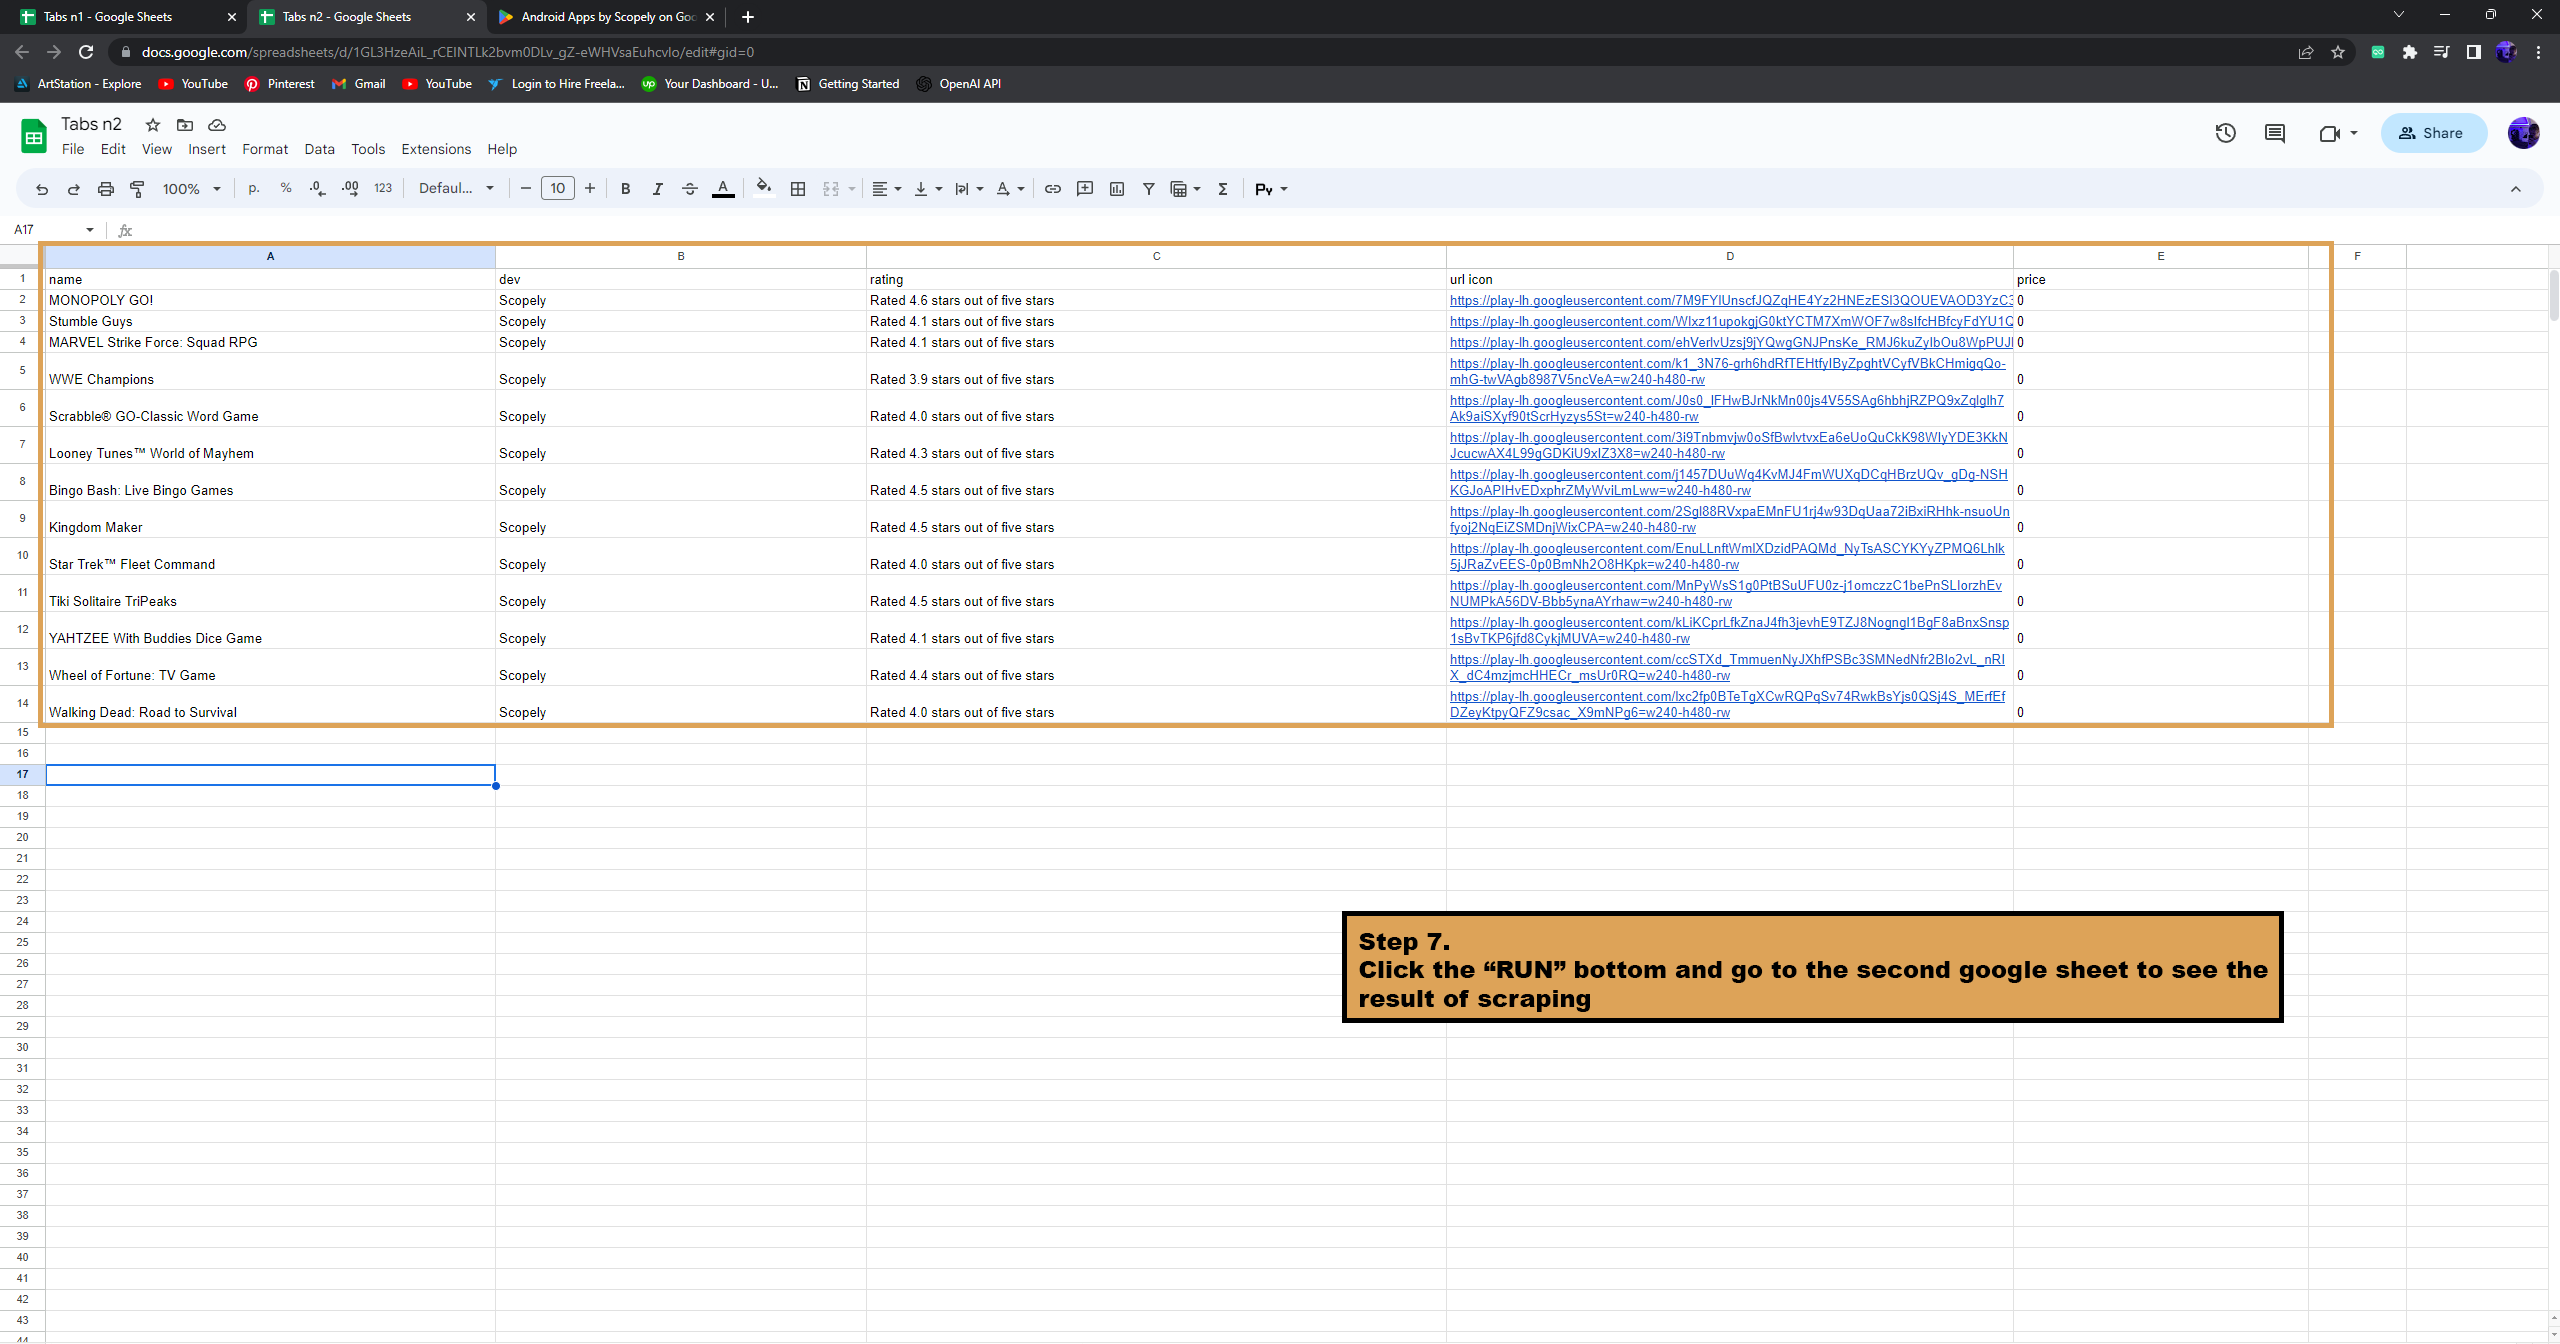The image size is (2560, 1344).
Task: Move document to a folder
Action: (x=185, y=125)
